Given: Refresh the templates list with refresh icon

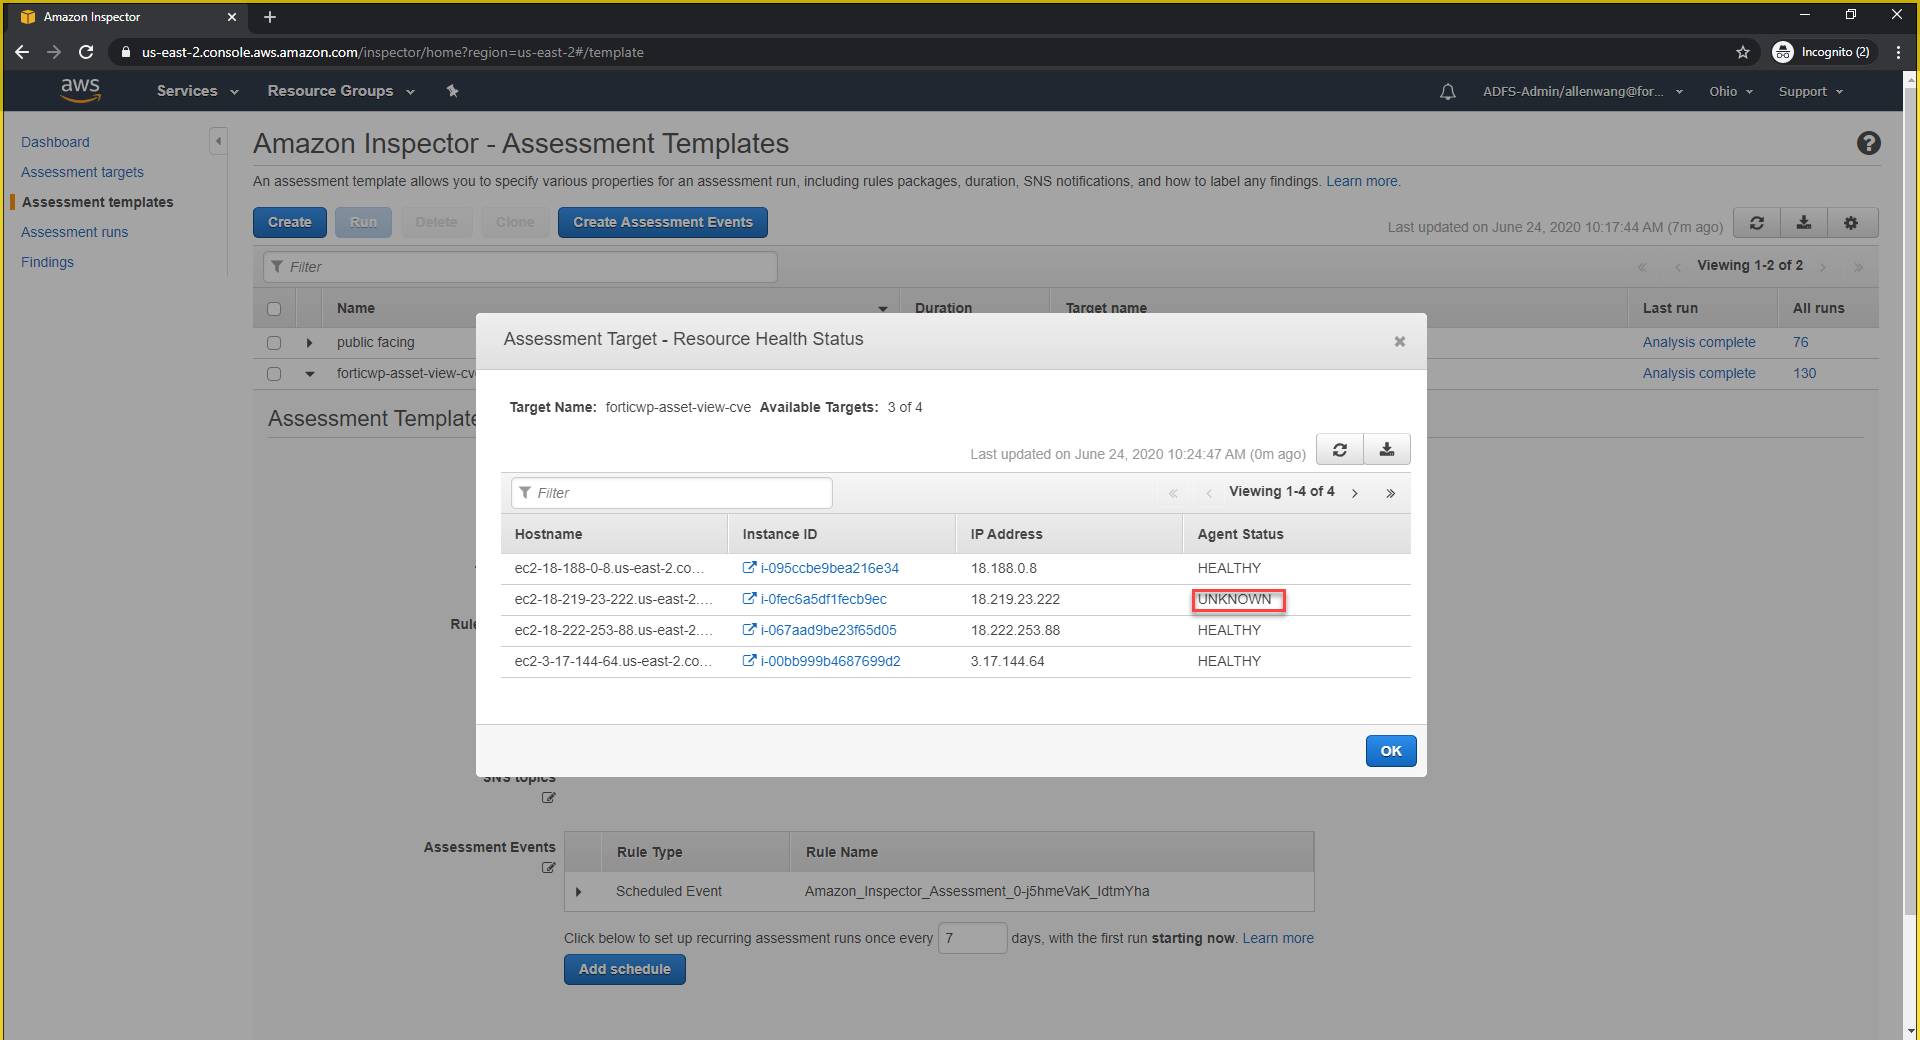Looking at the screenshot, I should click(1757, 223).
